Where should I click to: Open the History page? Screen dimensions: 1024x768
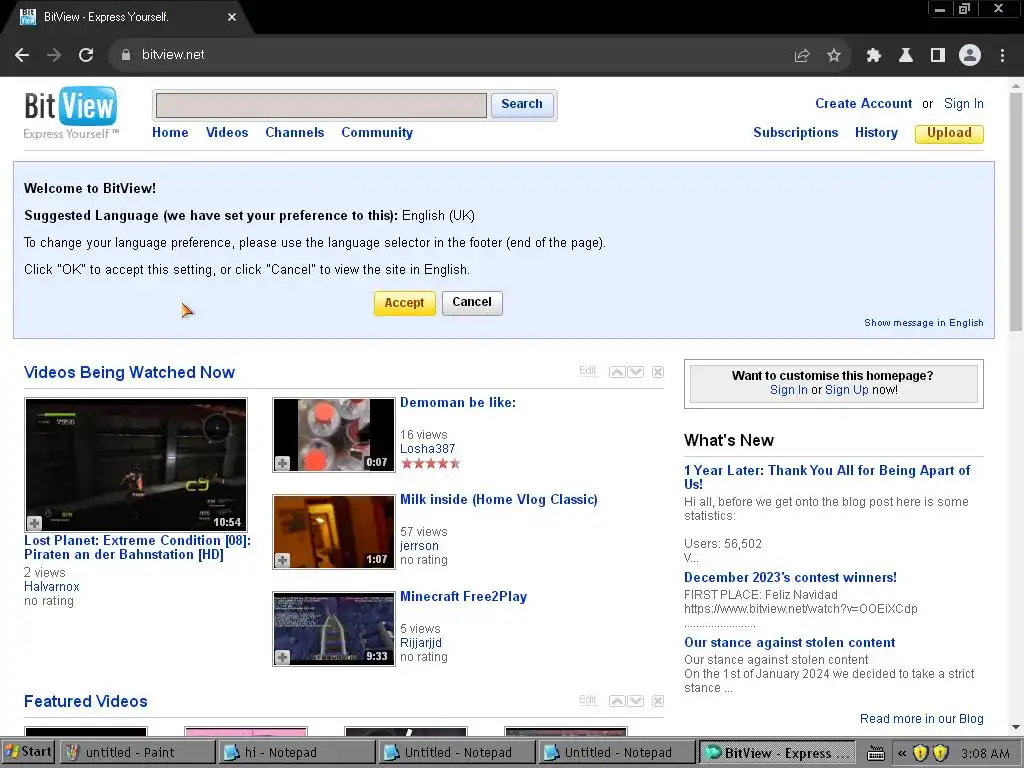click(876, 133)
